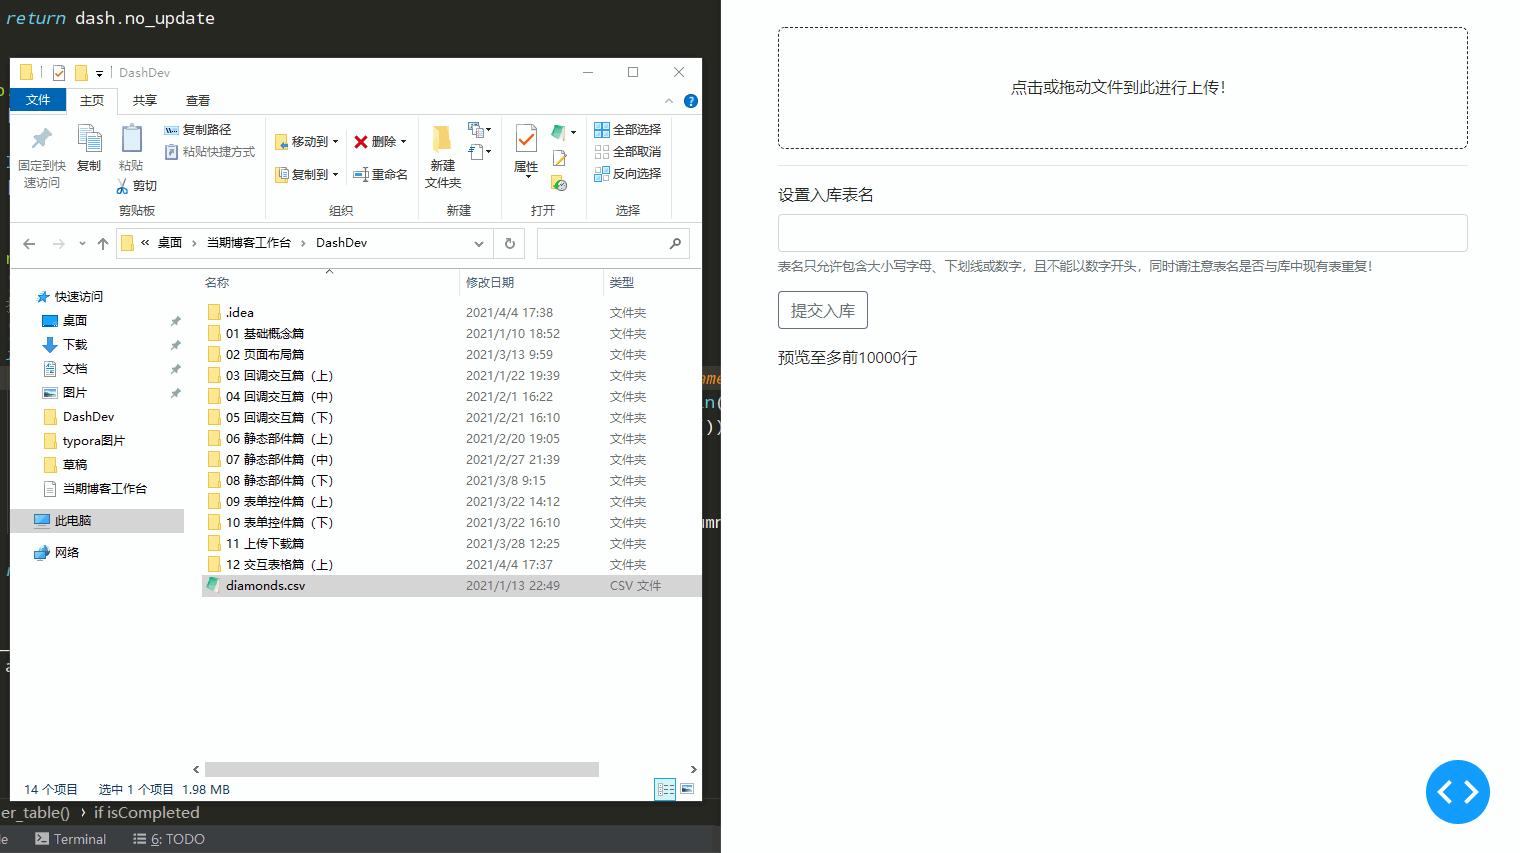Click the 属性 (Properties) checkmark icon
Viewport: 1520px width, 853px height.
526,138
